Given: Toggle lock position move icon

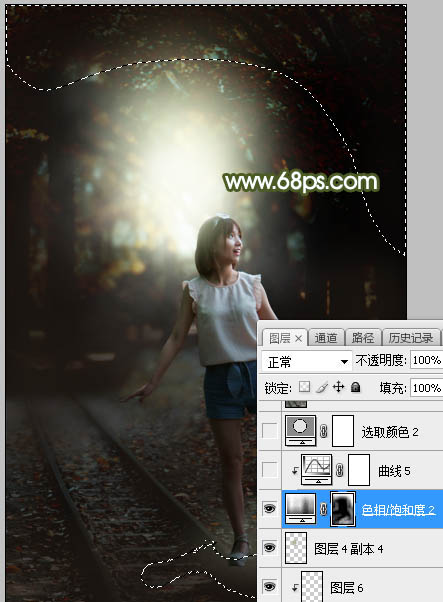Looking at the screenshot, I should click(x=338, y=387).
